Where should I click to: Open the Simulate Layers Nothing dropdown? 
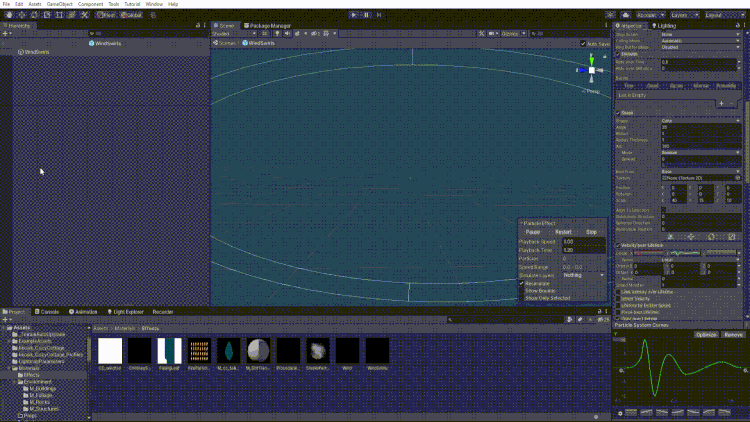(584, 276)
